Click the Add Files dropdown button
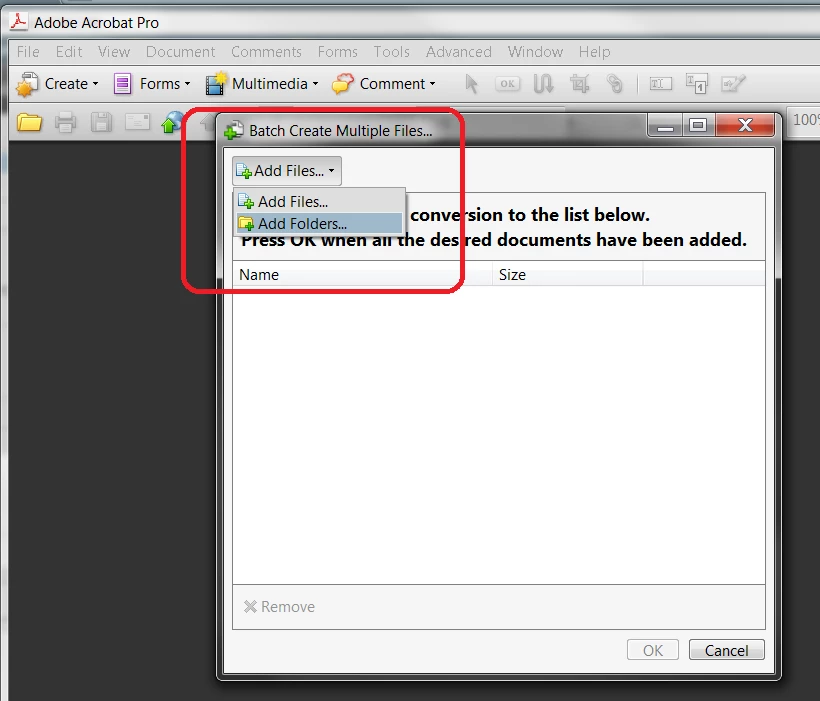The image size is (820, 701). (287, 171)
